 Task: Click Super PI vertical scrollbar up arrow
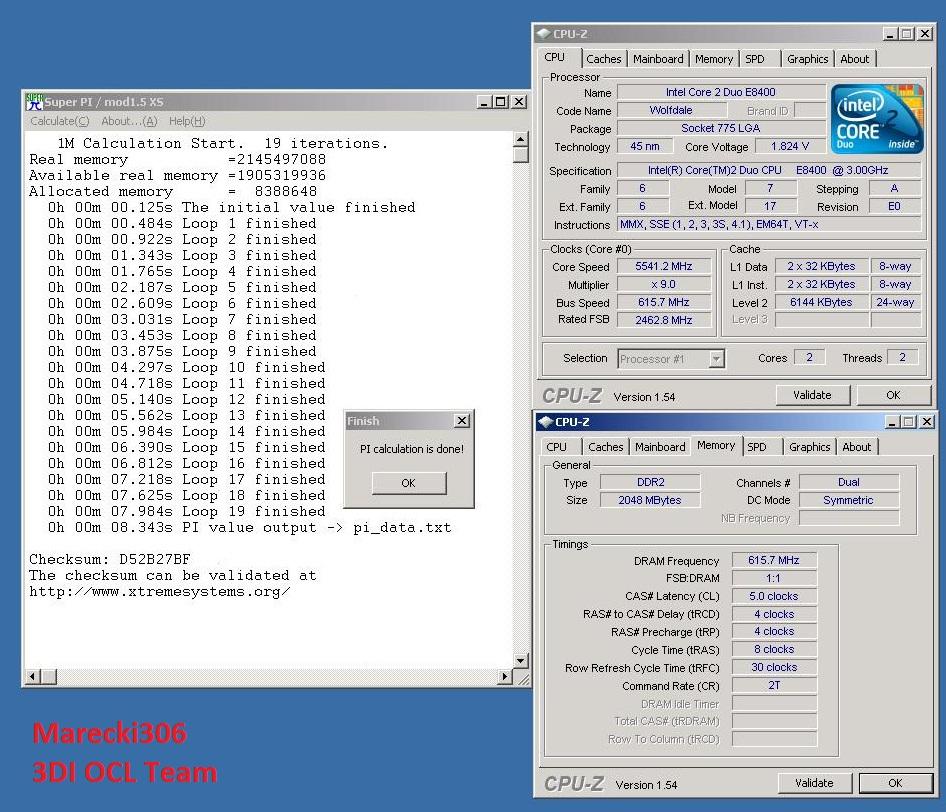pyautogui.click(x=521, y=139)
